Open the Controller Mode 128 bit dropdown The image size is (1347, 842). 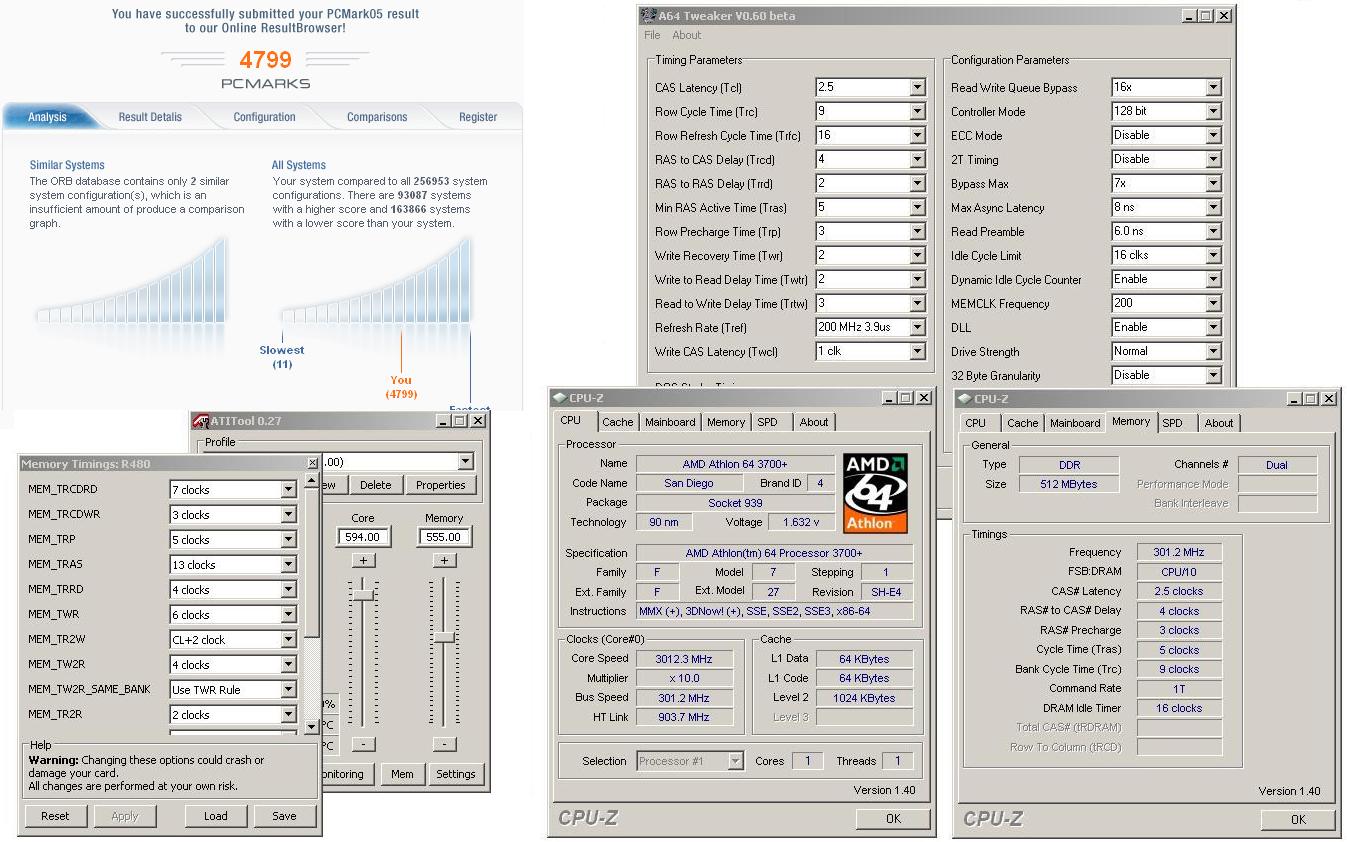point(1213,111)
